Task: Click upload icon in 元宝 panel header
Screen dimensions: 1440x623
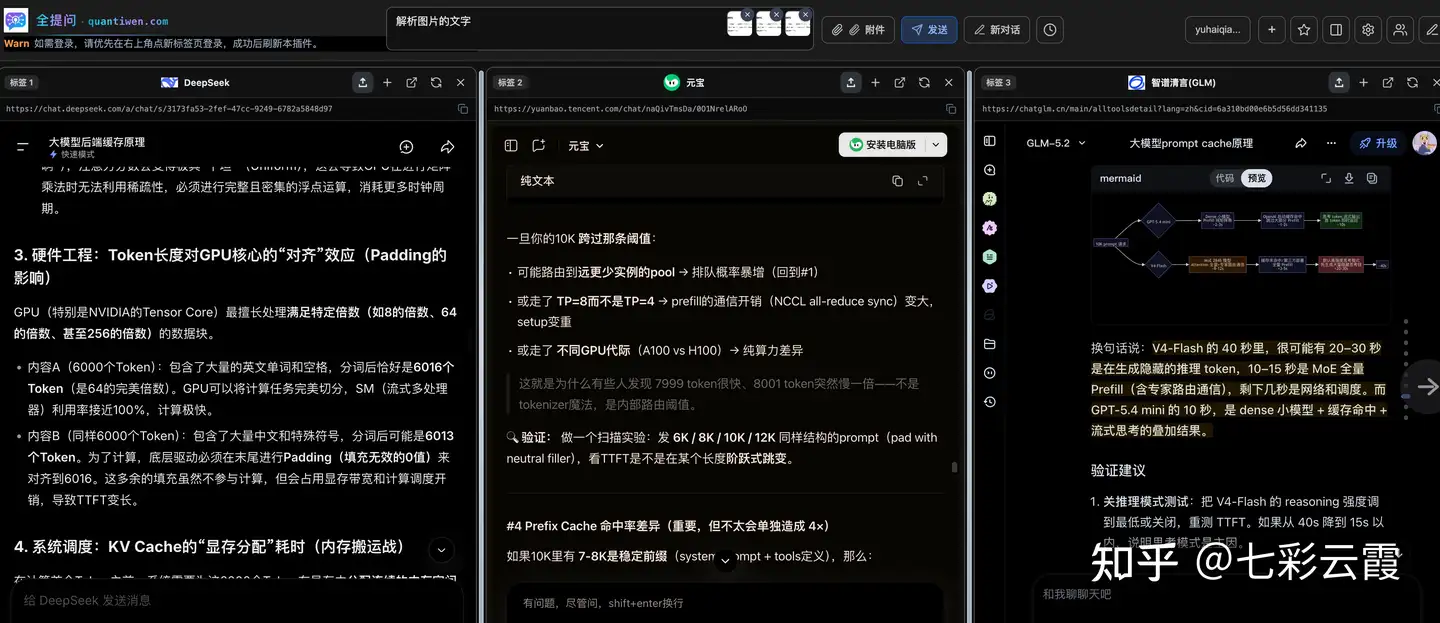Action: coord(850,83)
